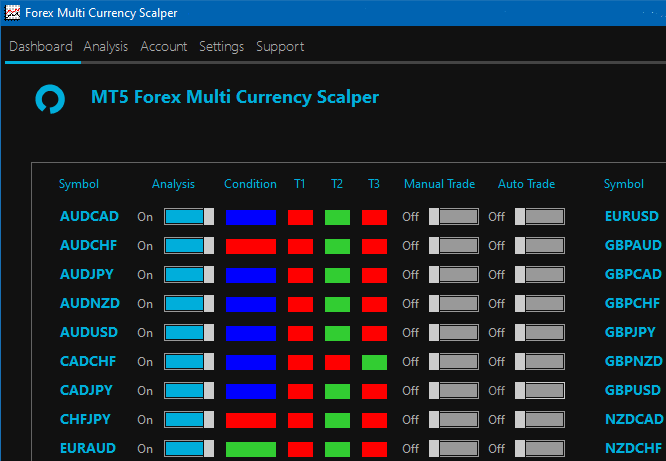666x461 pixels.
Task: Switch on Manual Trade for AUDUSD
Action: [x=454, y=332]
